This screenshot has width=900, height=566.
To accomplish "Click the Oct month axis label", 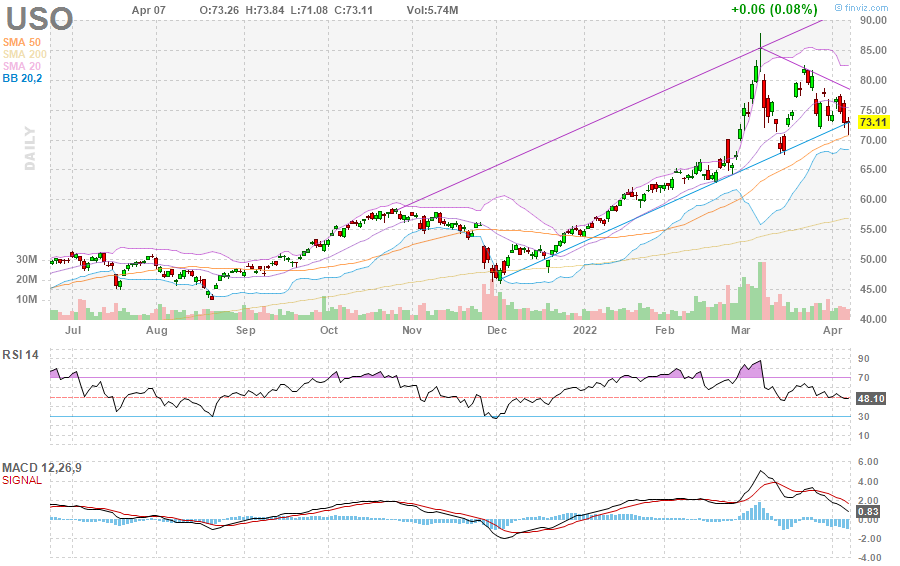I will pos(329,330).
